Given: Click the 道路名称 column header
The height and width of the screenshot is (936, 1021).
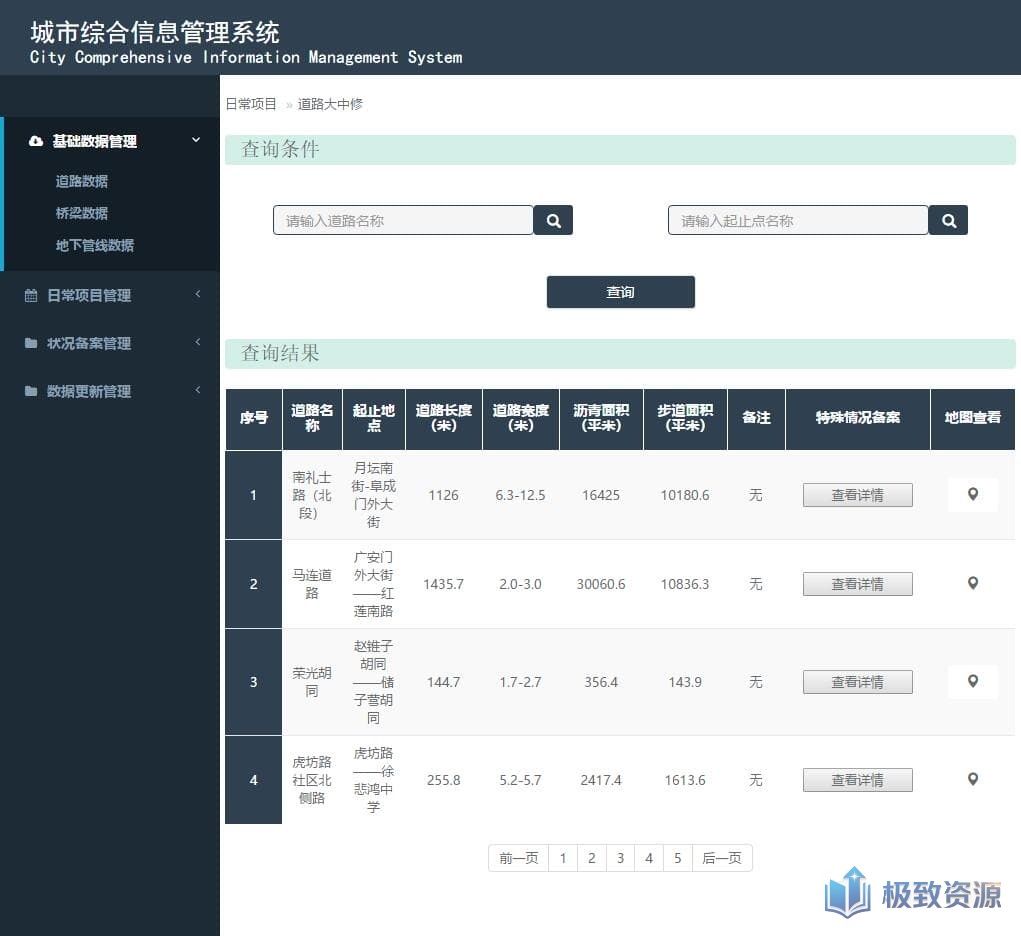Looking at the screenshot, I should coord(312,419).
